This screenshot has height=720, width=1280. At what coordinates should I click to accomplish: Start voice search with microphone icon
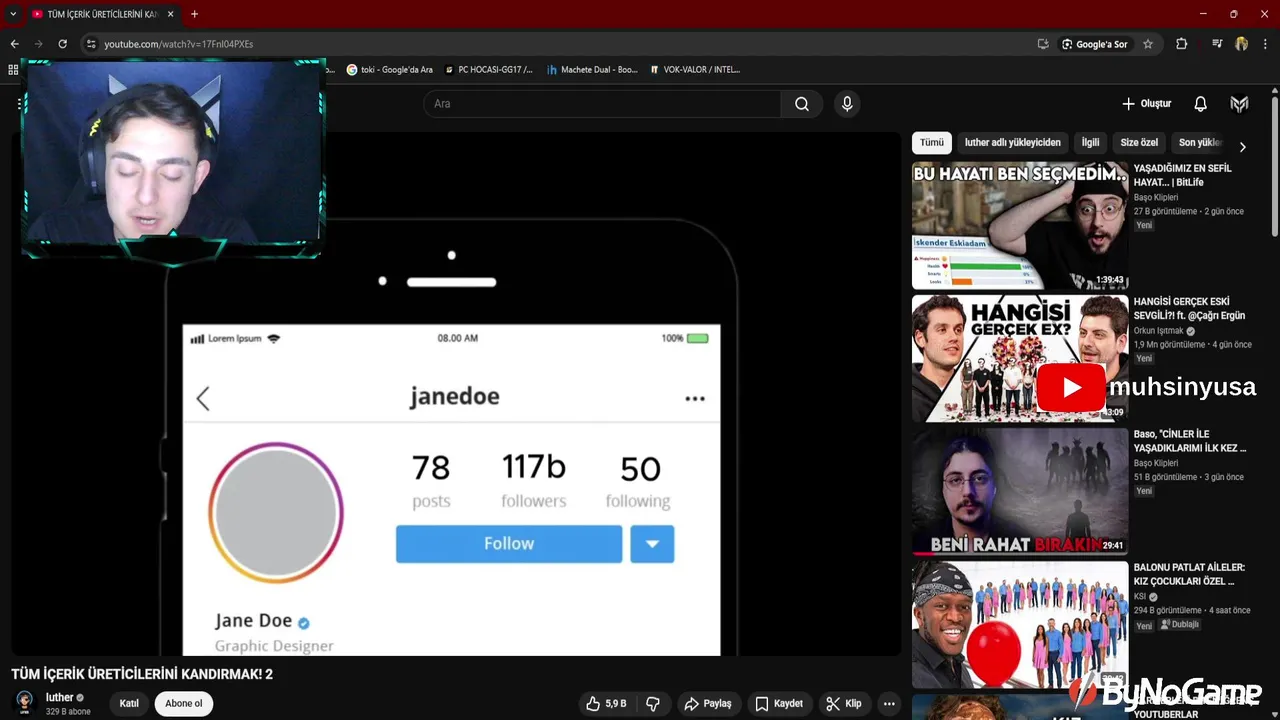pyautogui.click(x=847, y=104)
